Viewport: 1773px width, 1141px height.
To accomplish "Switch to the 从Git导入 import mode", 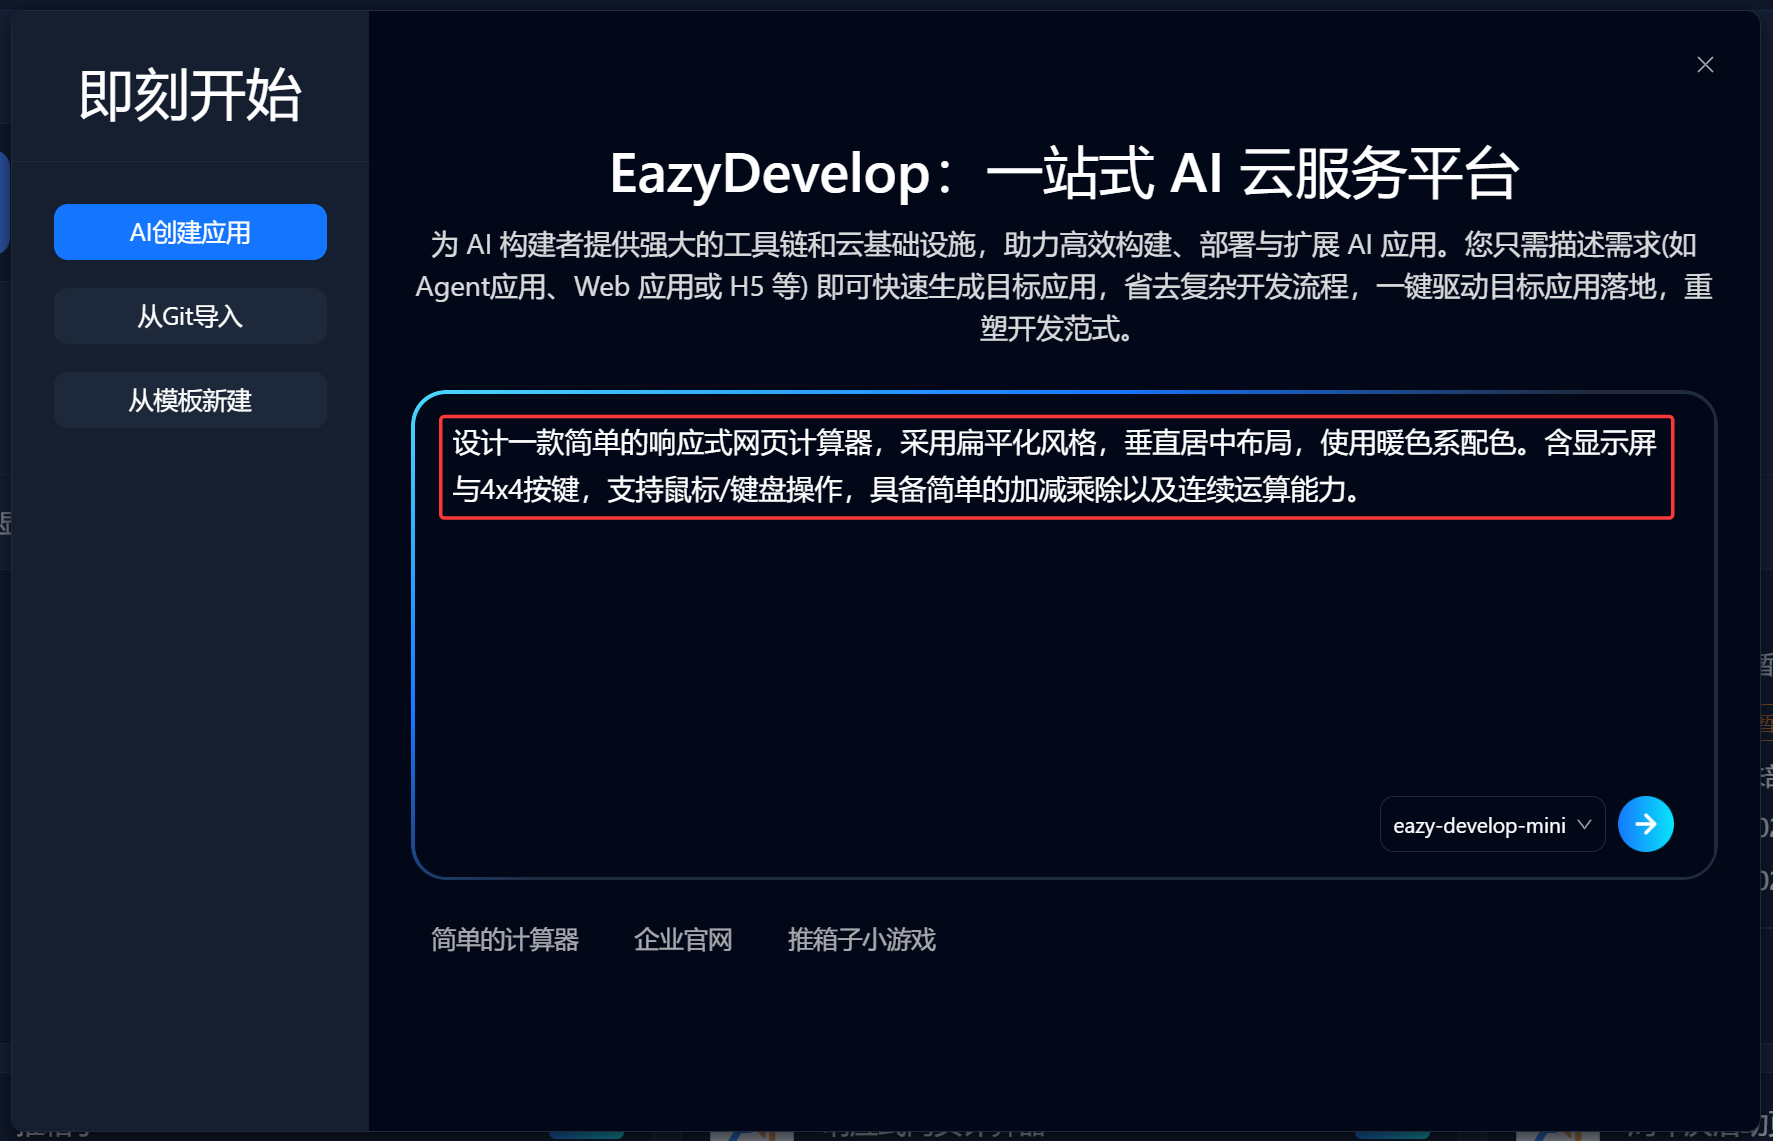I will click(190, 315).
